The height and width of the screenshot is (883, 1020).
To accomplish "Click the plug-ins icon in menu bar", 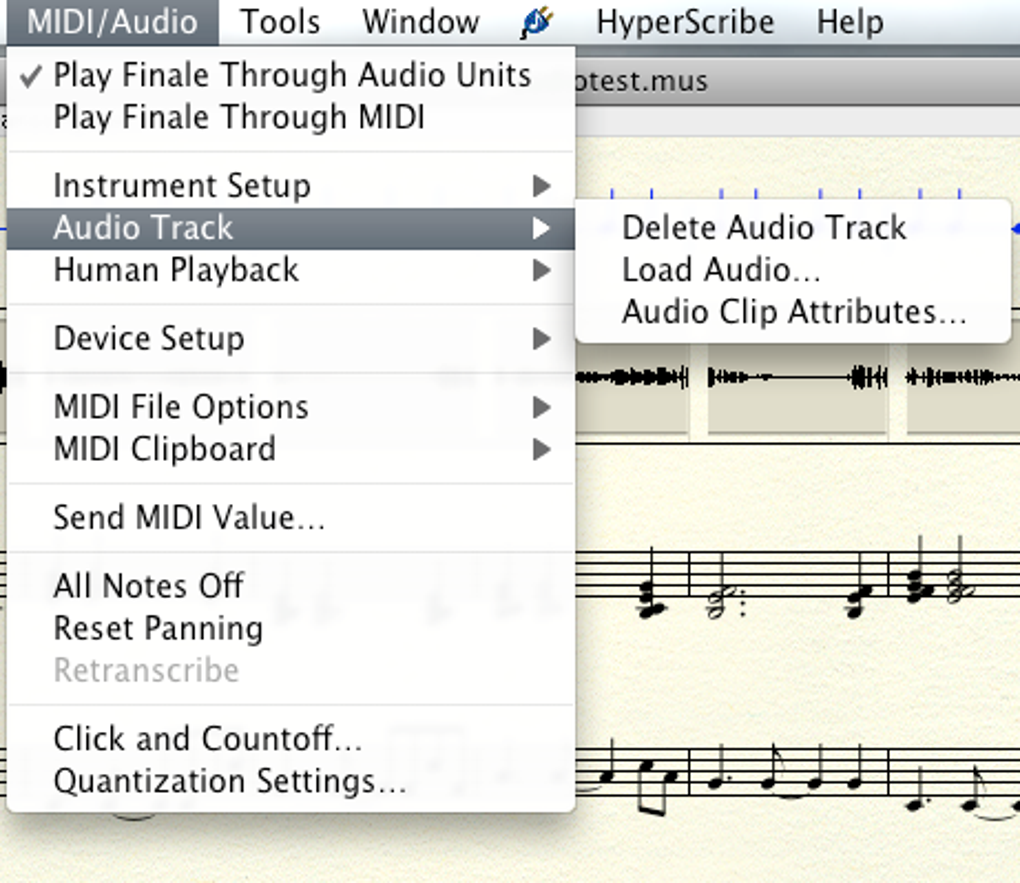I will pyautogui.click(x=537, y=22).
